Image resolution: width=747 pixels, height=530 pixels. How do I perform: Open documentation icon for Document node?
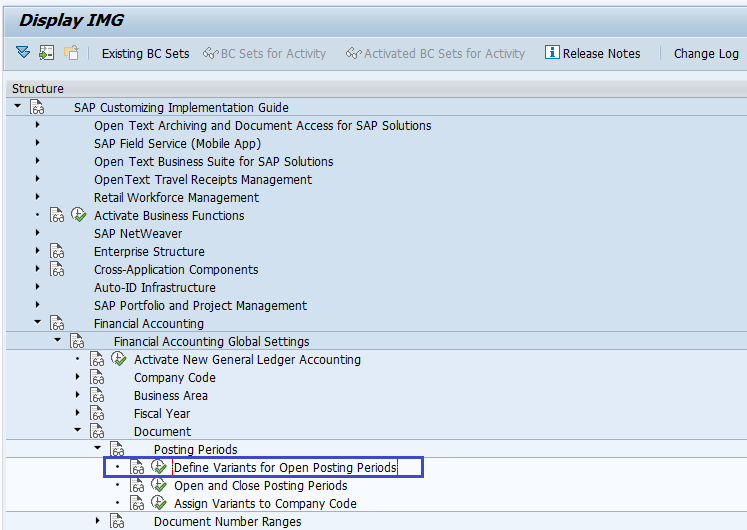pos(97,431)
